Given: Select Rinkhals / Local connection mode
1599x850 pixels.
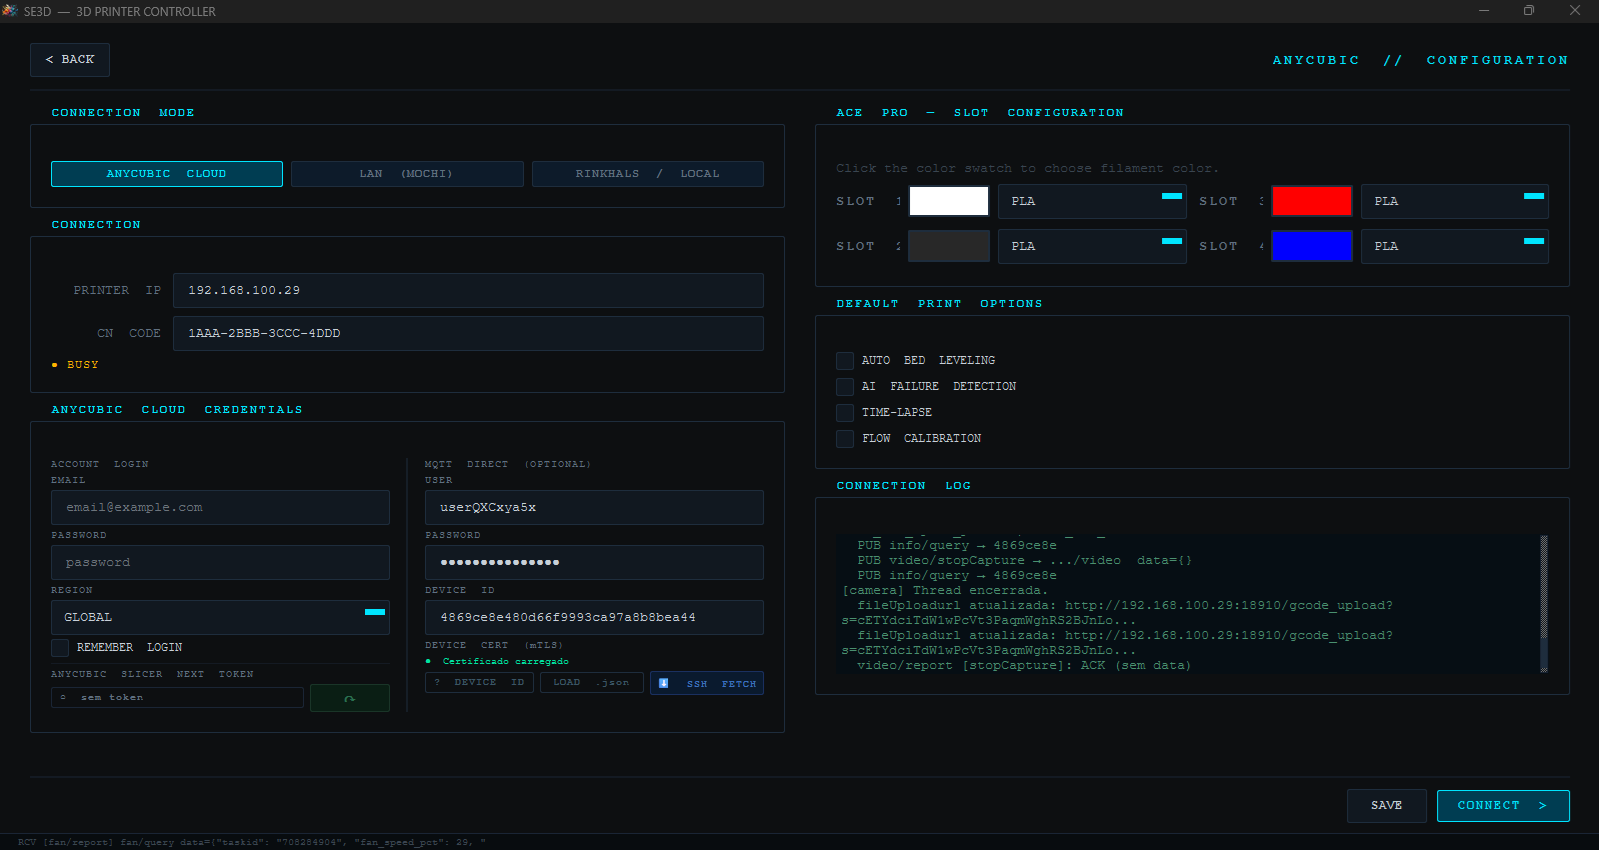Looking at the screenshot, I should tap(647, 174).
